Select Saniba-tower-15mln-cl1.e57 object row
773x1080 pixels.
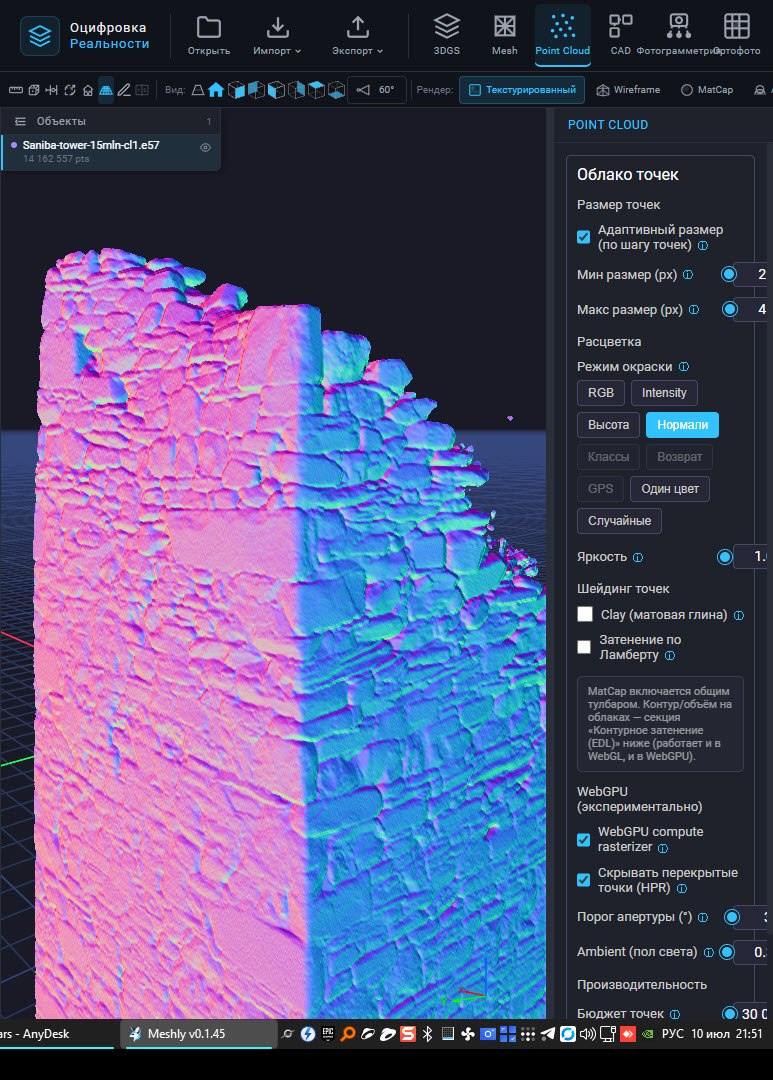click(x=111, y=152)
